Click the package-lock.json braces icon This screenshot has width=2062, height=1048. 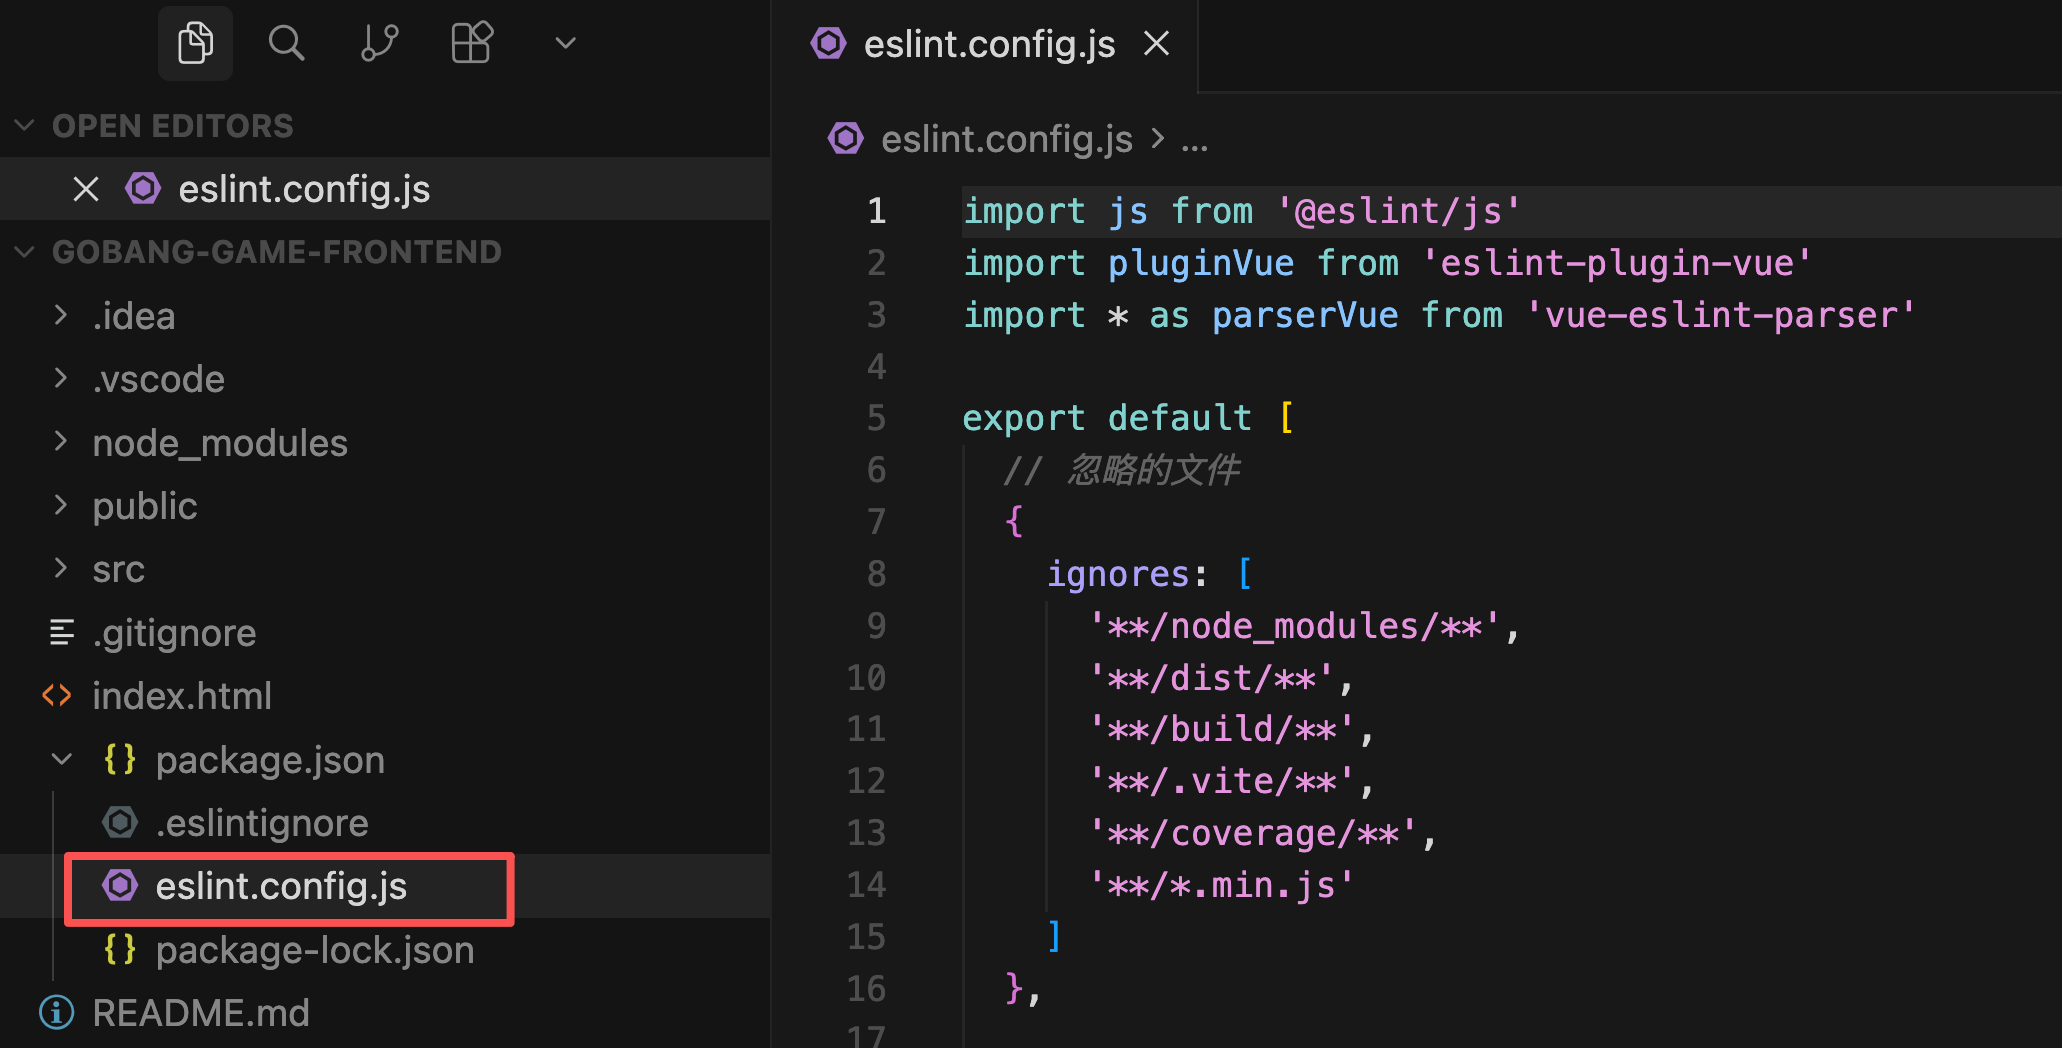(120, 950)
